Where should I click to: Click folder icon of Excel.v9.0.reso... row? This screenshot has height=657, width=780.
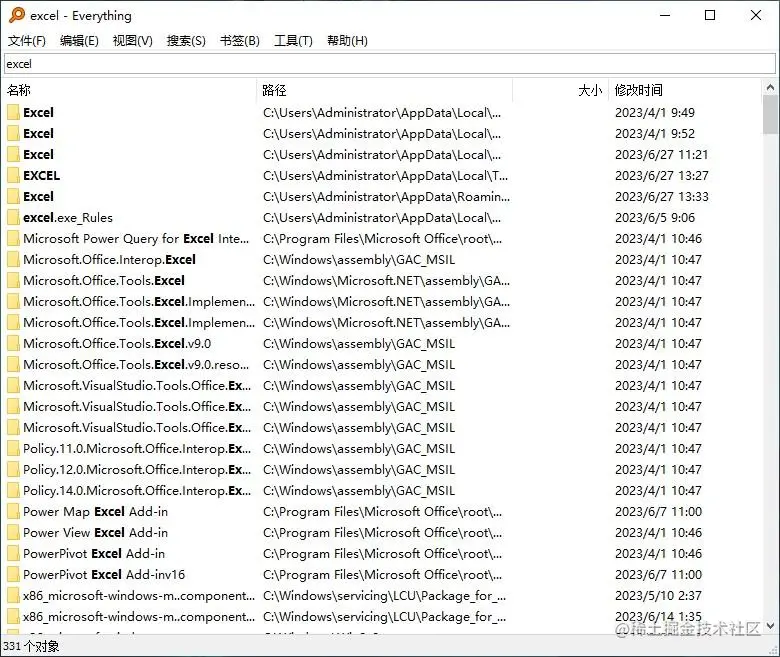(13, 365)
